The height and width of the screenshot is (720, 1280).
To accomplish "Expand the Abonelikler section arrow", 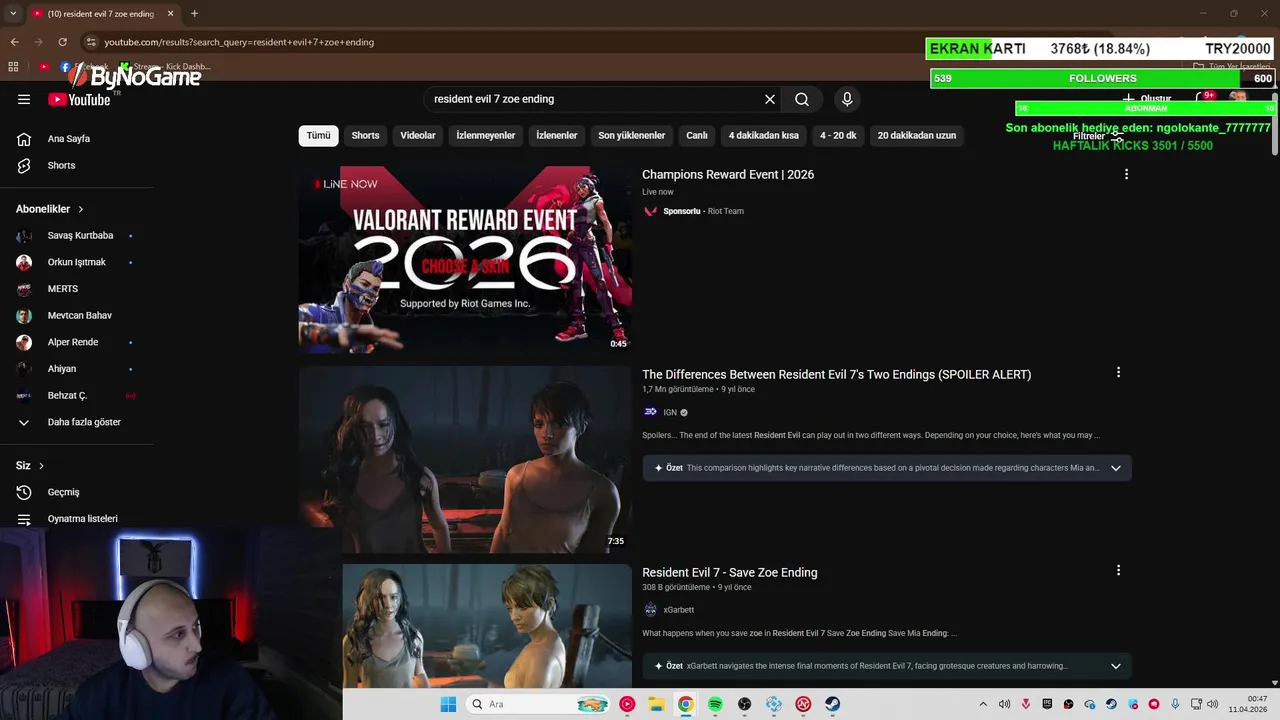I will [x=81, y=209].
